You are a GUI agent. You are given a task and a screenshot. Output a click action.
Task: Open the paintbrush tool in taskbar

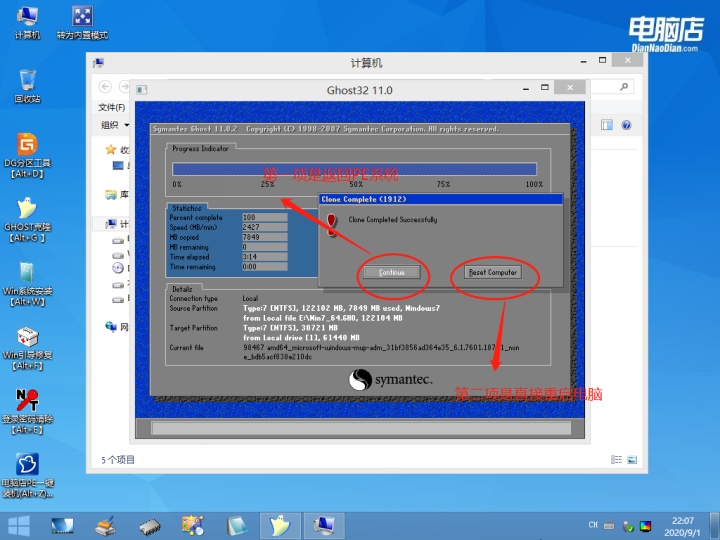point(106,526)
